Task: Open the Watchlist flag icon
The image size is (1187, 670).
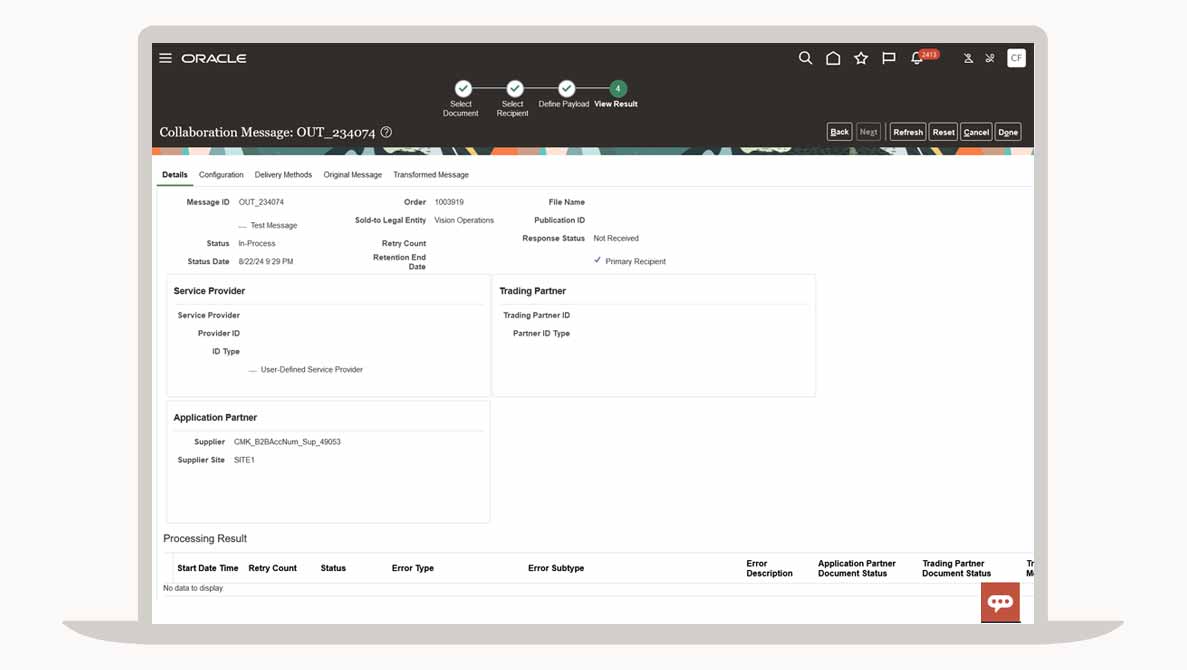Action: (889, 58)
